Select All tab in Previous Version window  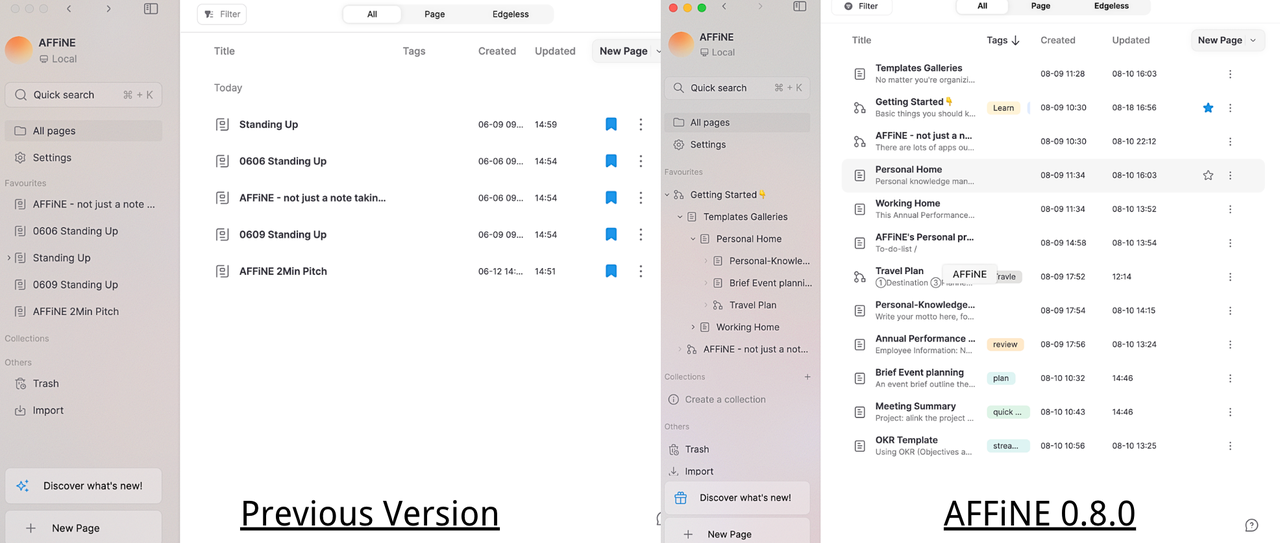(x=372, y=14)
